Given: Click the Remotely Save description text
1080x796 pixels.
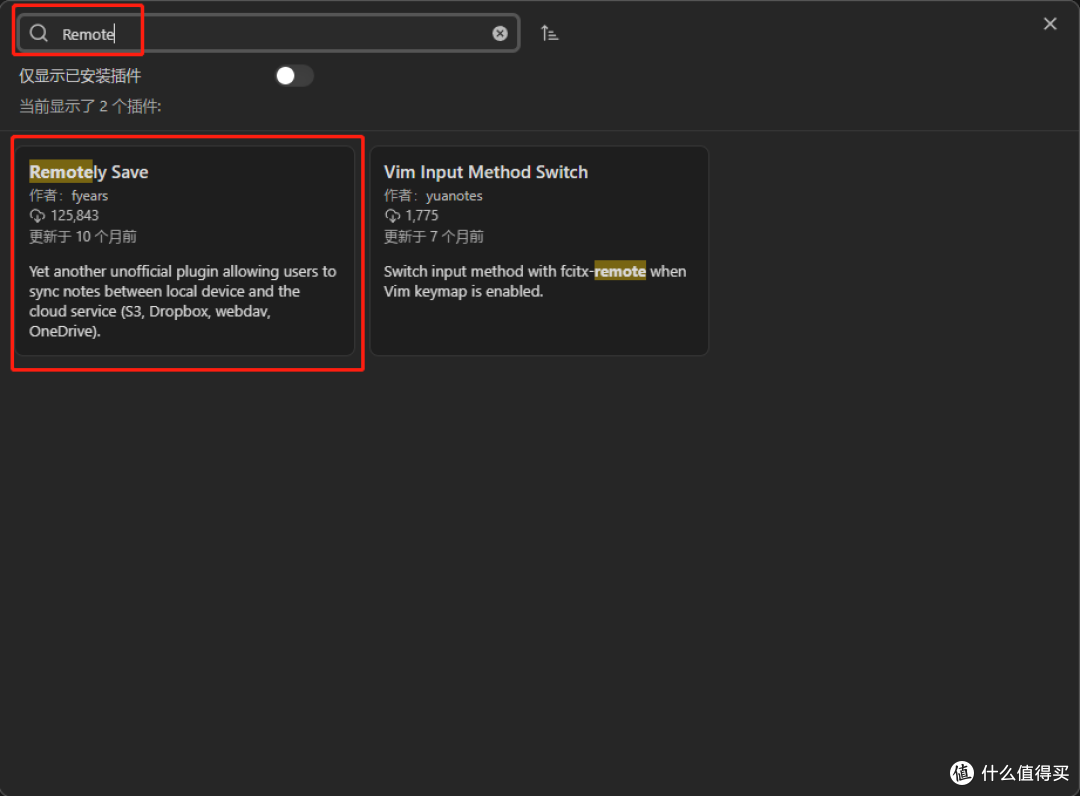Looking at the screenshot, I should tap(183, 301).
